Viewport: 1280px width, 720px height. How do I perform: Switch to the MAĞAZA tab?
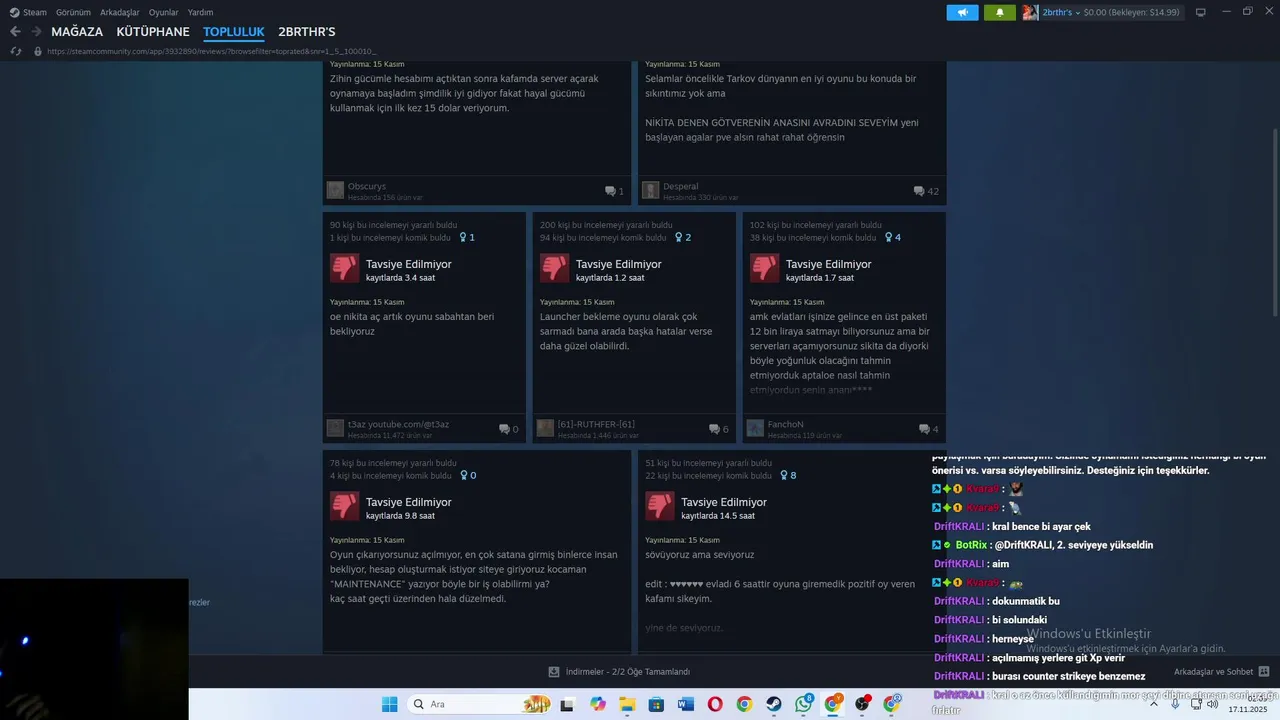[x=77, y=32]
